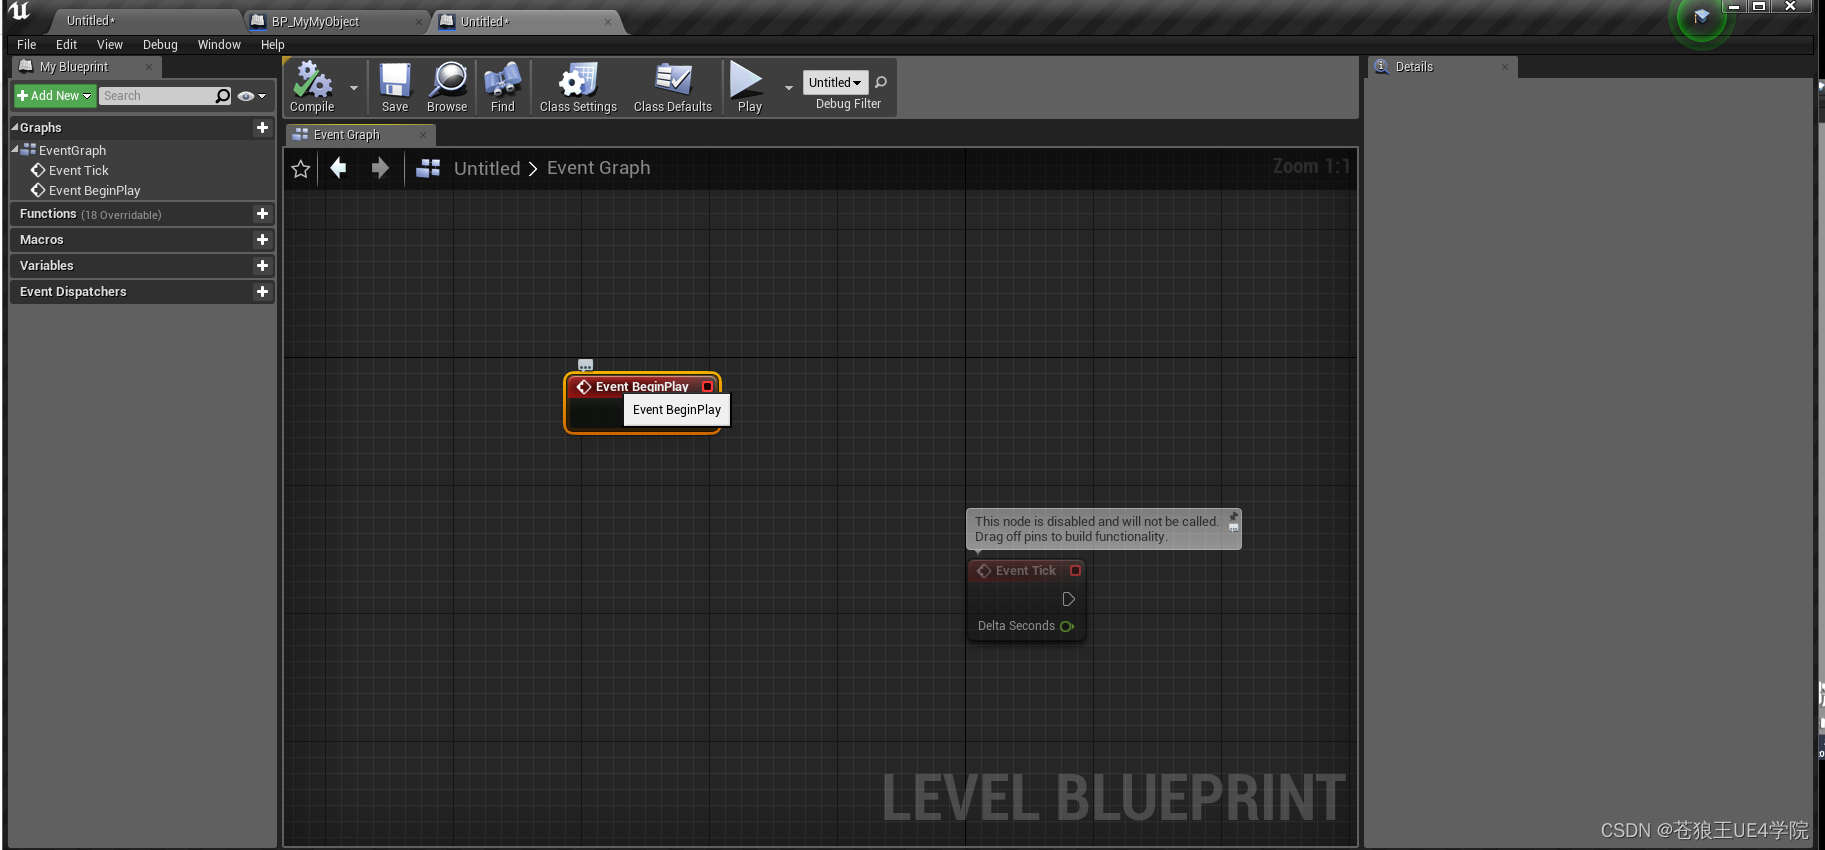Select Event Tick in Graphs list
The height and width of the screenshot is (850, 1825).
tap(78, 171)
